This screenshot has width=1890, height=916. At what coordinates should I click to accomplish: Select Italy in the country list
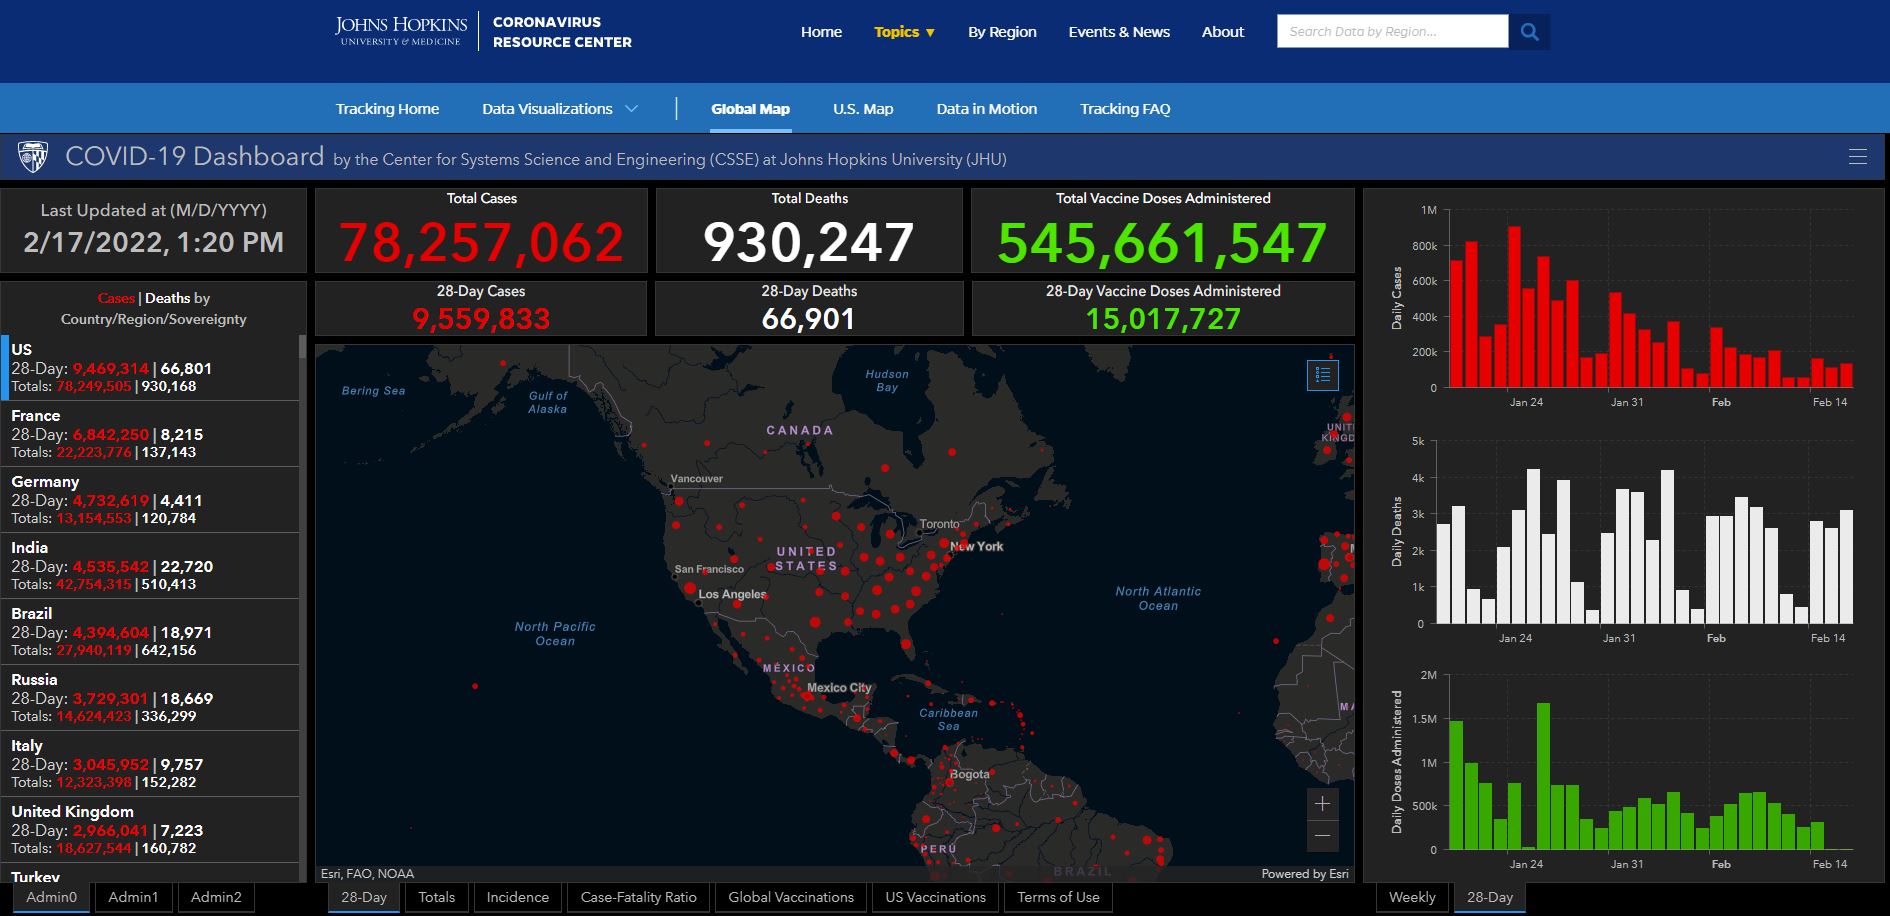tap(150, 764)
